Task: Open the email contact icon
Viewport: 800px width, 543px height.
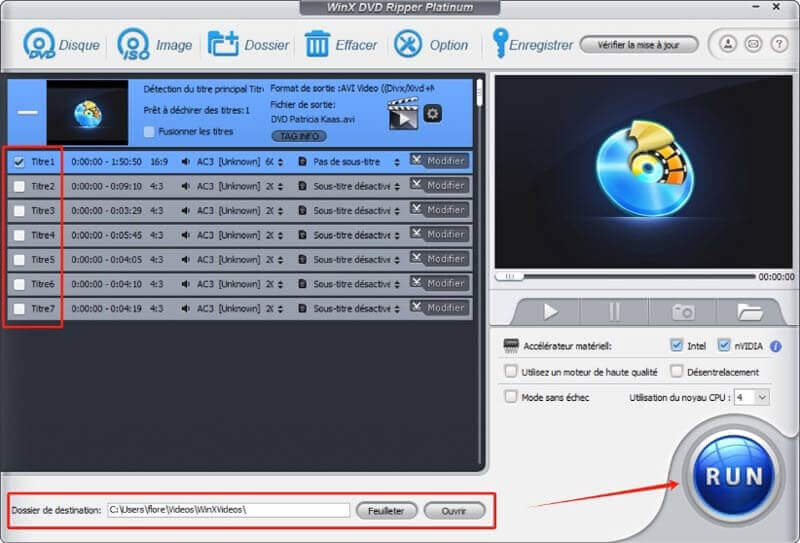Action: coord(753,44)
